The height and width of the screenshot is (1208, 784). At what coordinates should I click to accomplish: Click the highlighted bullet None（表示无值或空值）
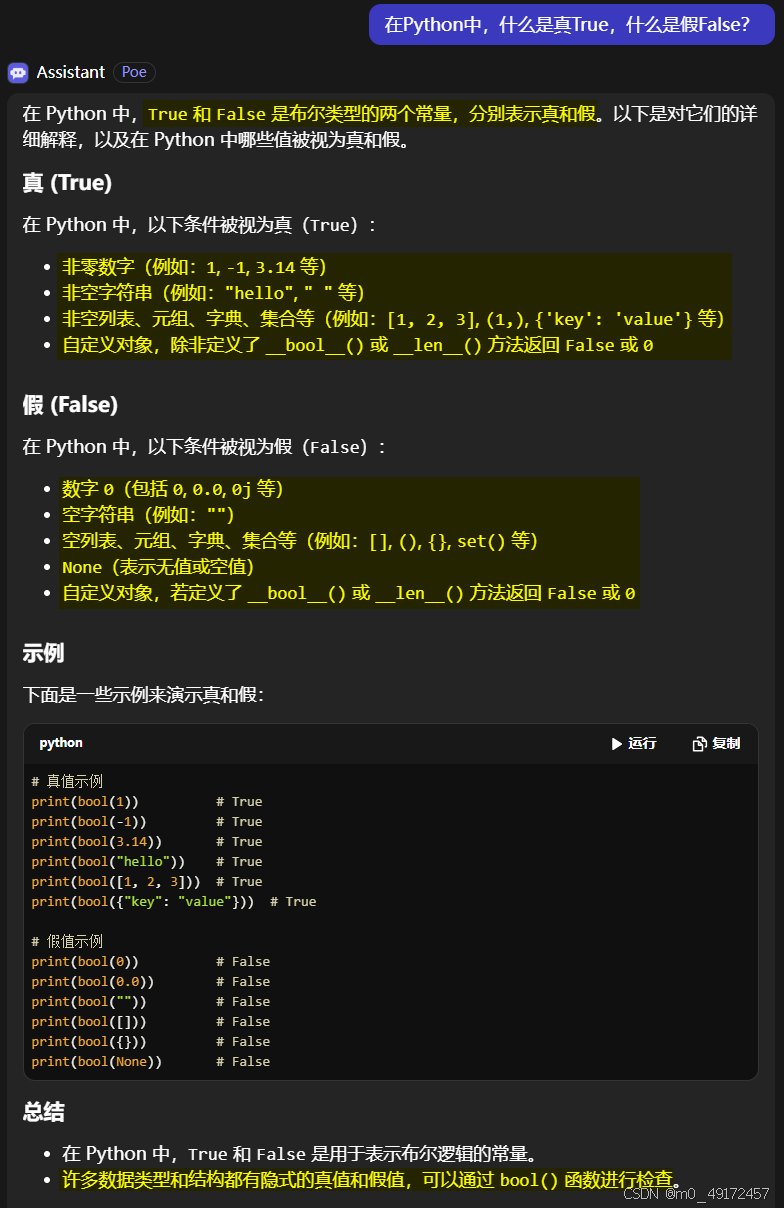[161, 566]
